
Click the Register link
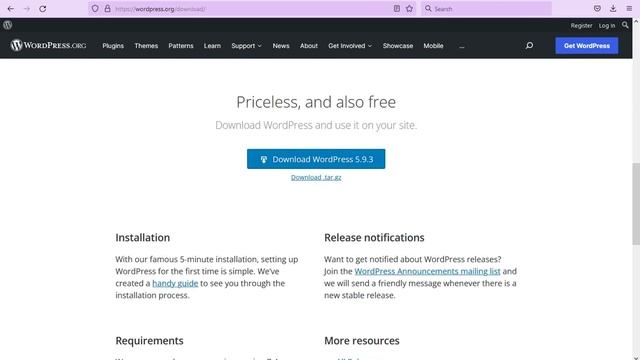[581, 25]
